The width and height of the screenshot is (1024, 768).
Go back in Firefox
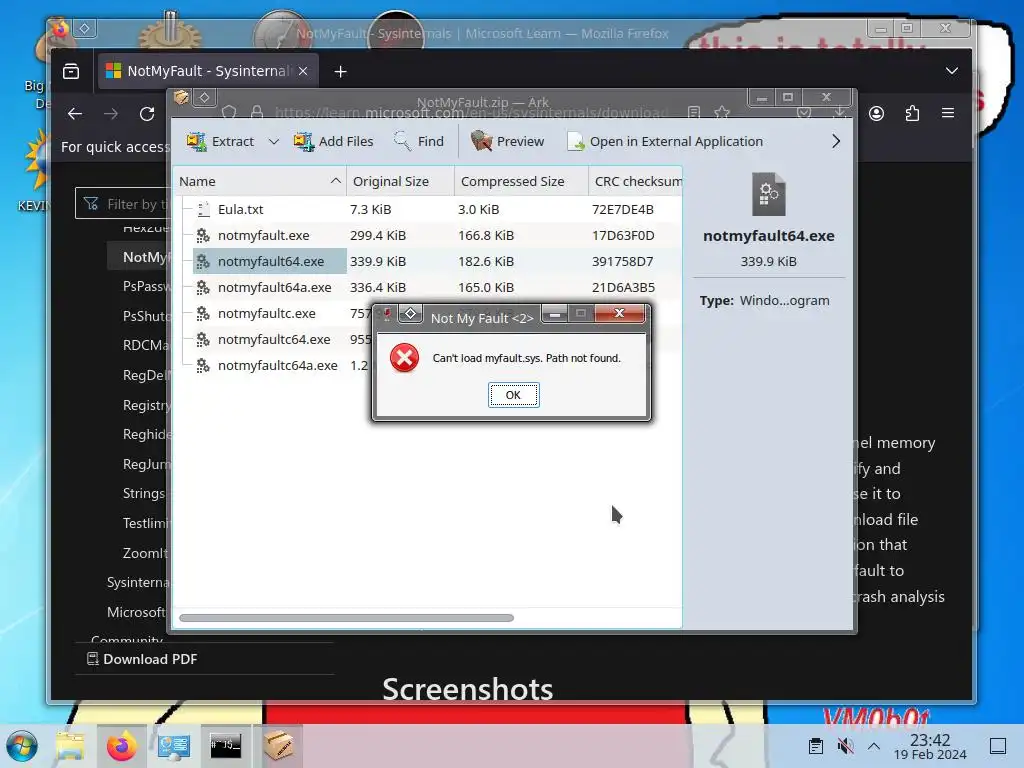click(x=75, y=114)
